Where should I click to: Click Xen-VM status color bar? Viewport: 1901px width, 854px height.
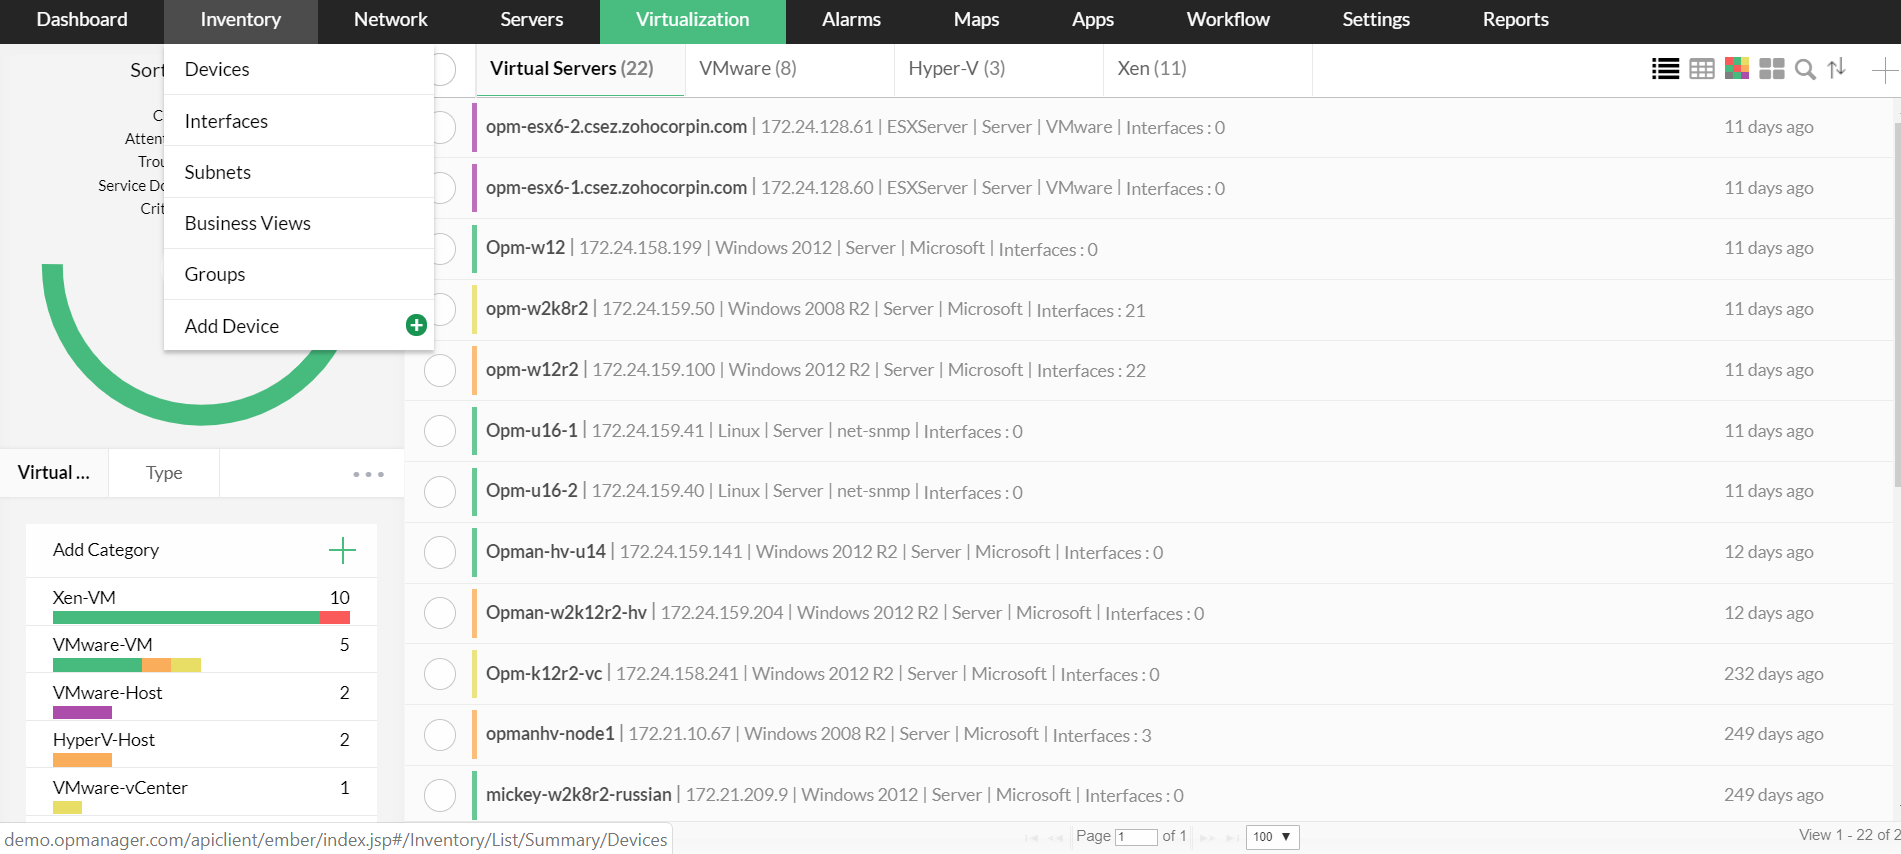pyautogui.click(x=201, y=618)
